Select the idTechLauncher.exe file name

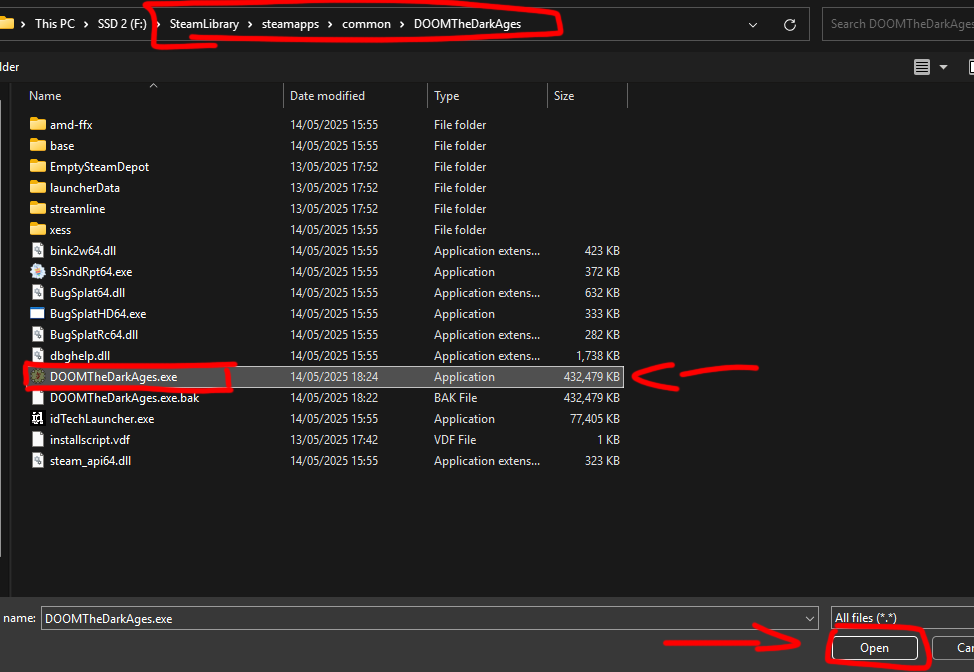[x=102, y=419]
